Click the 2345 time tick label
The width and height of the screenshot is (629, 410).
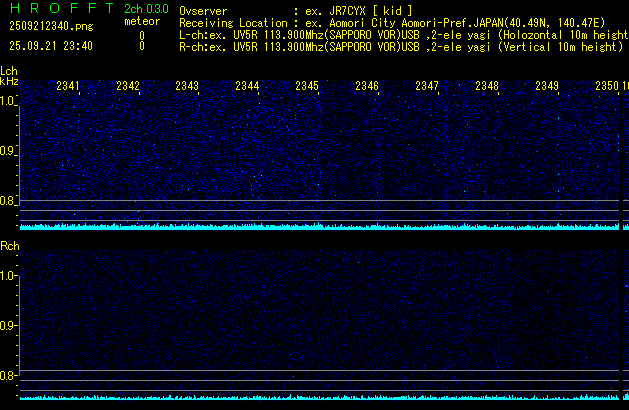pos(307,87)
